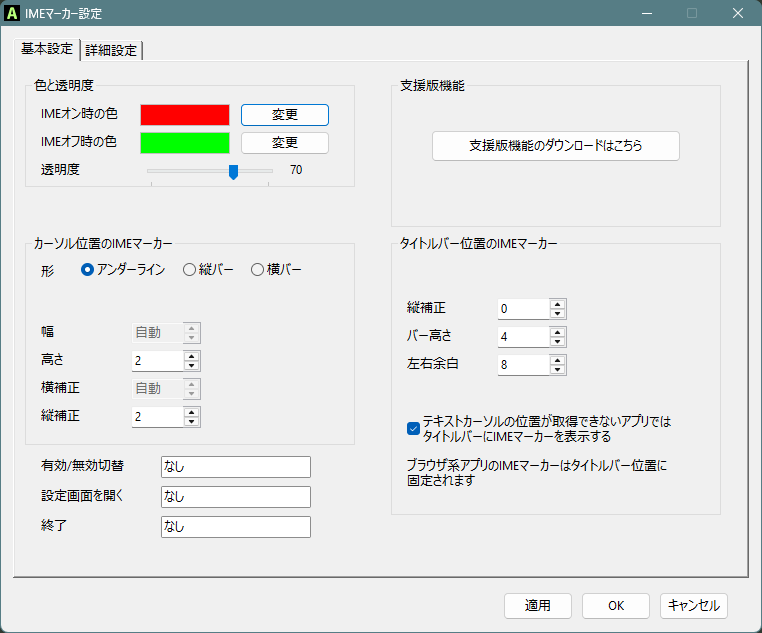This screenshot has width=762, height=633.
Task: Click the 終了 hotkey field
Action: pyautogui.click(x=236, y=527)
